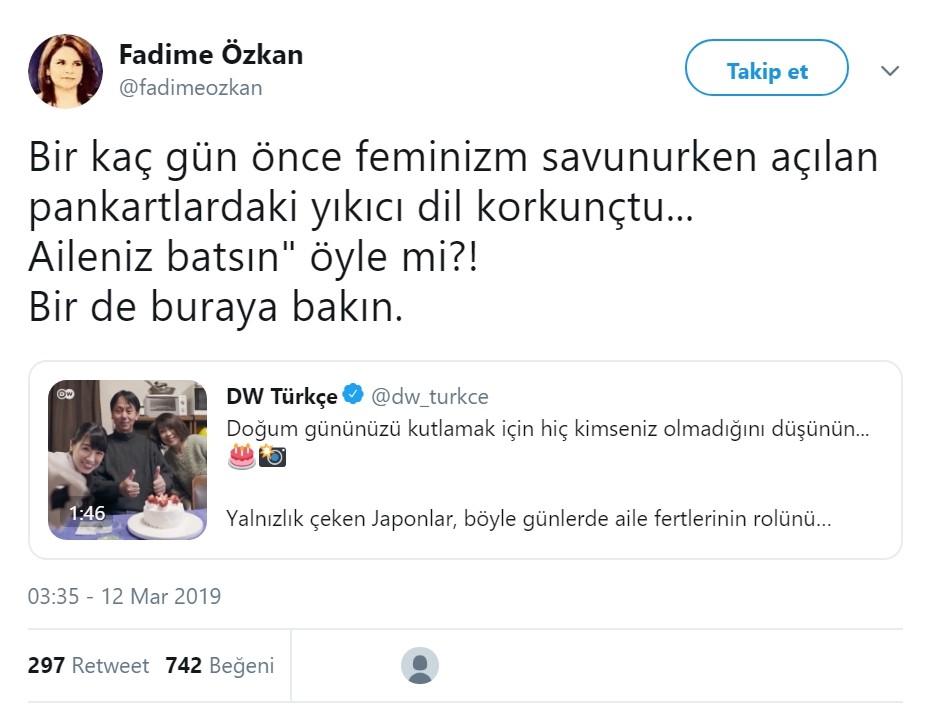The height and width of the screenshot is (717, 931).
Task: Click the @fadimeozkan handle
Action: (190, 88)
